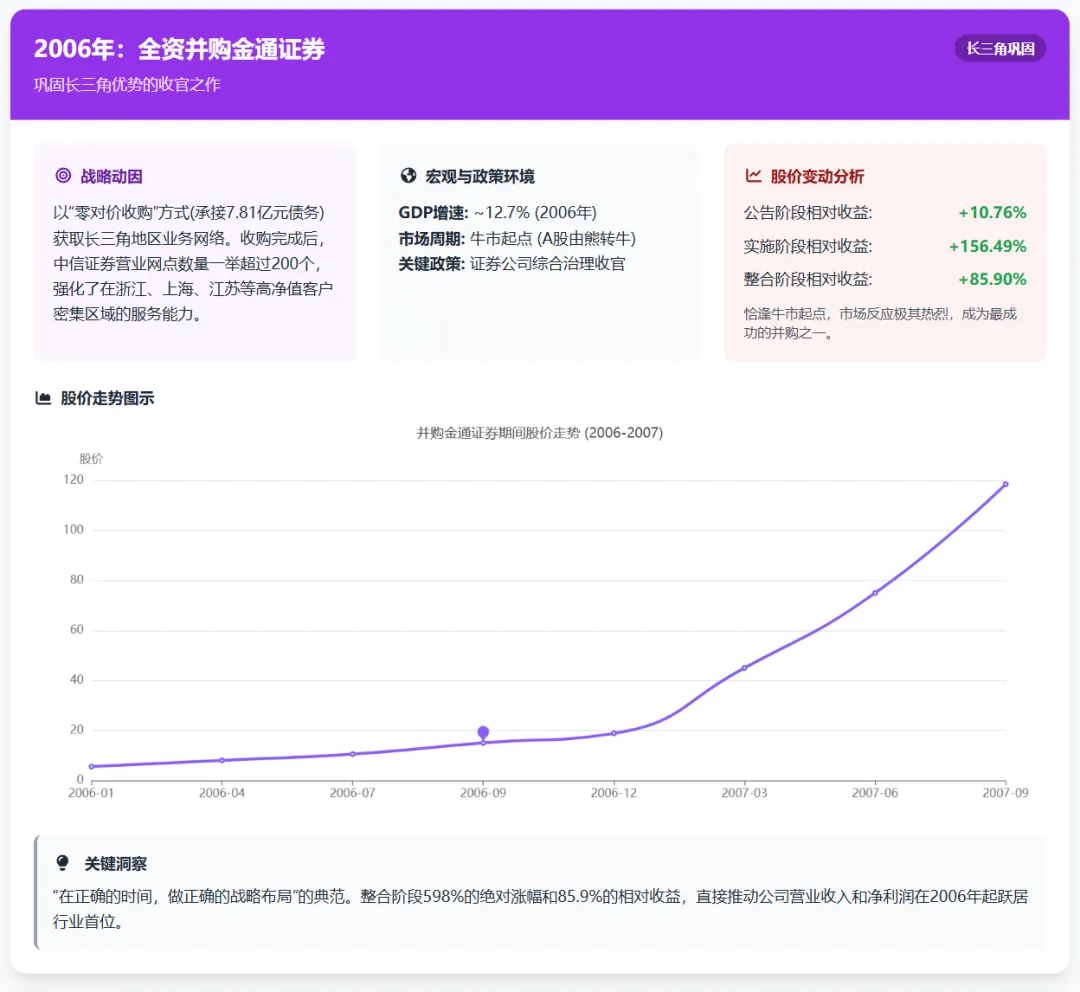Screen dimensions: 1080x992
Task: Click the 宏观与政策环境 heading
Action: 479,176
